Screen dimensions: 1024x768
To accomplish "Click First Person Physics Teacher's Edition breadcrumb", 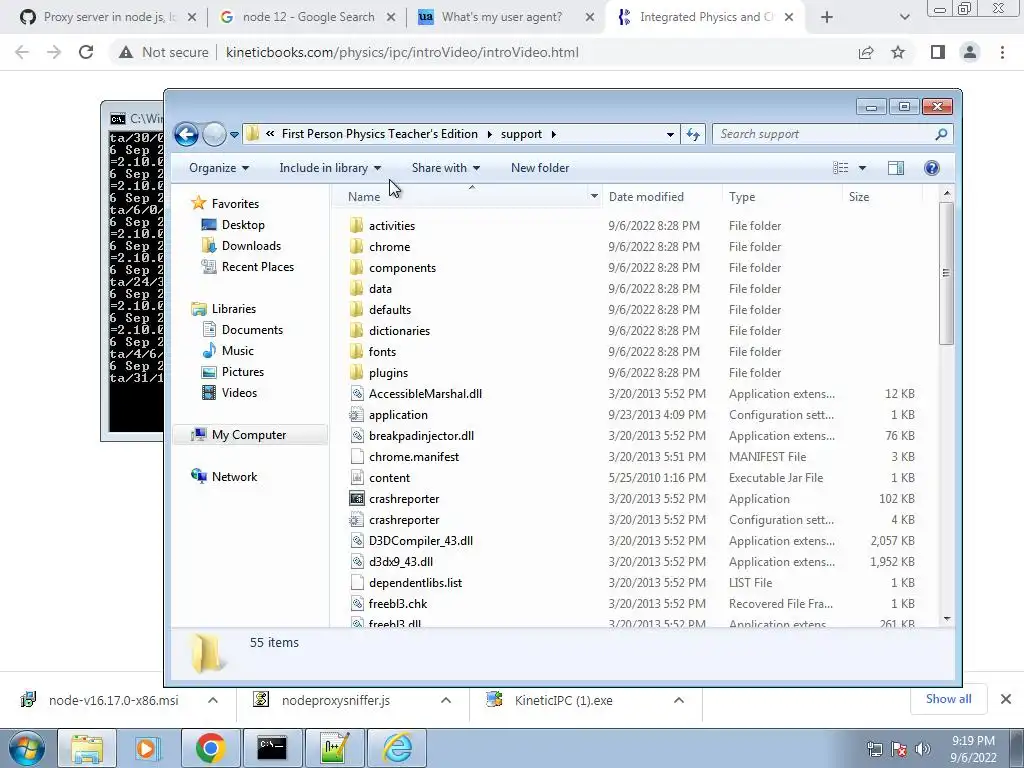I will [379, 134].
